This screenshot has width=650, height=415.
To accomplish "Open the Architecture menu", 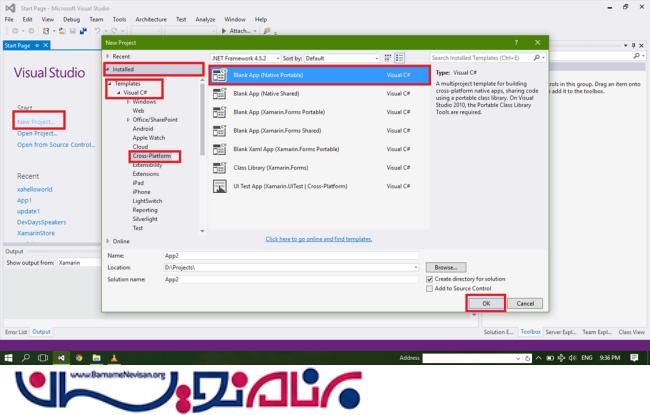I will tap(151, 19).
